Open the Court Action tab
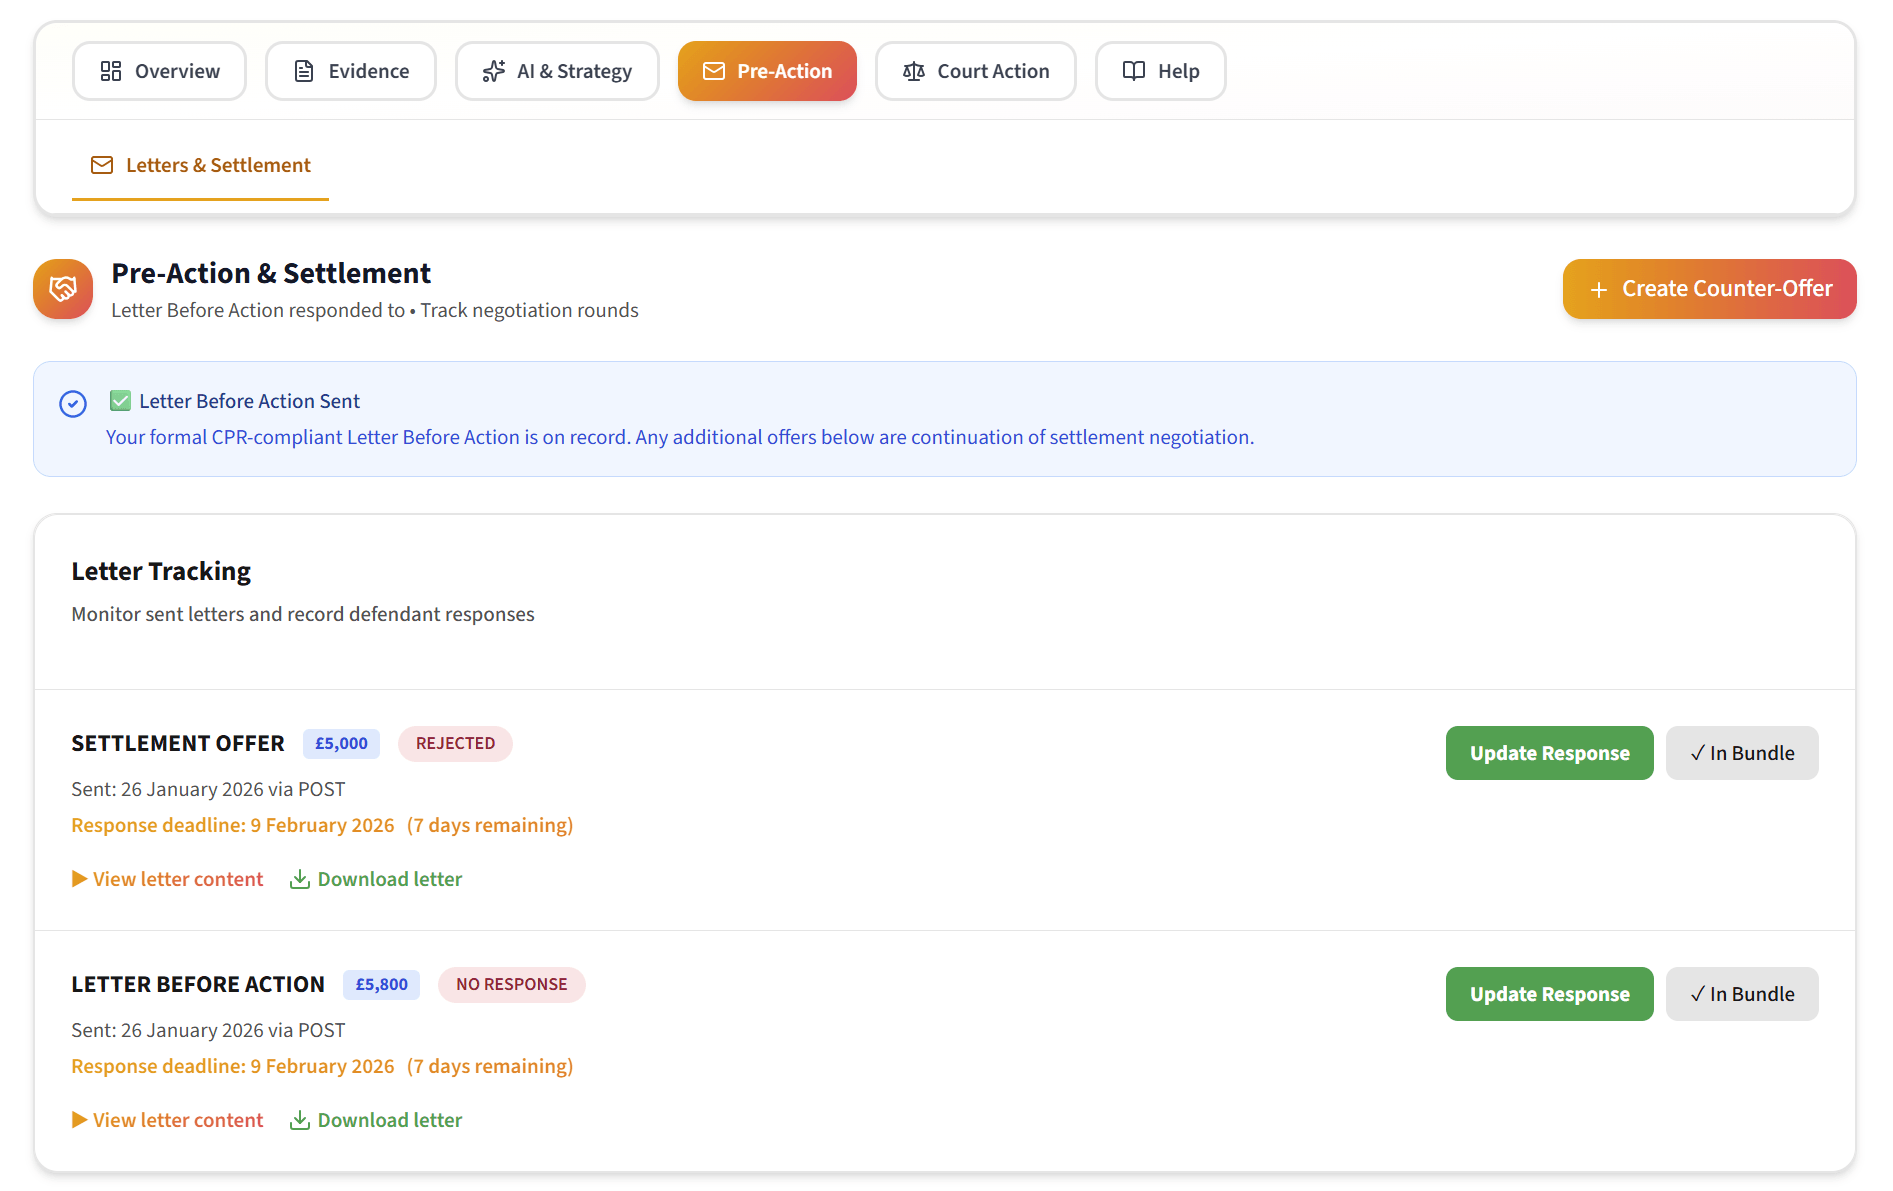1893x1191 pixels. coord(975,70)
